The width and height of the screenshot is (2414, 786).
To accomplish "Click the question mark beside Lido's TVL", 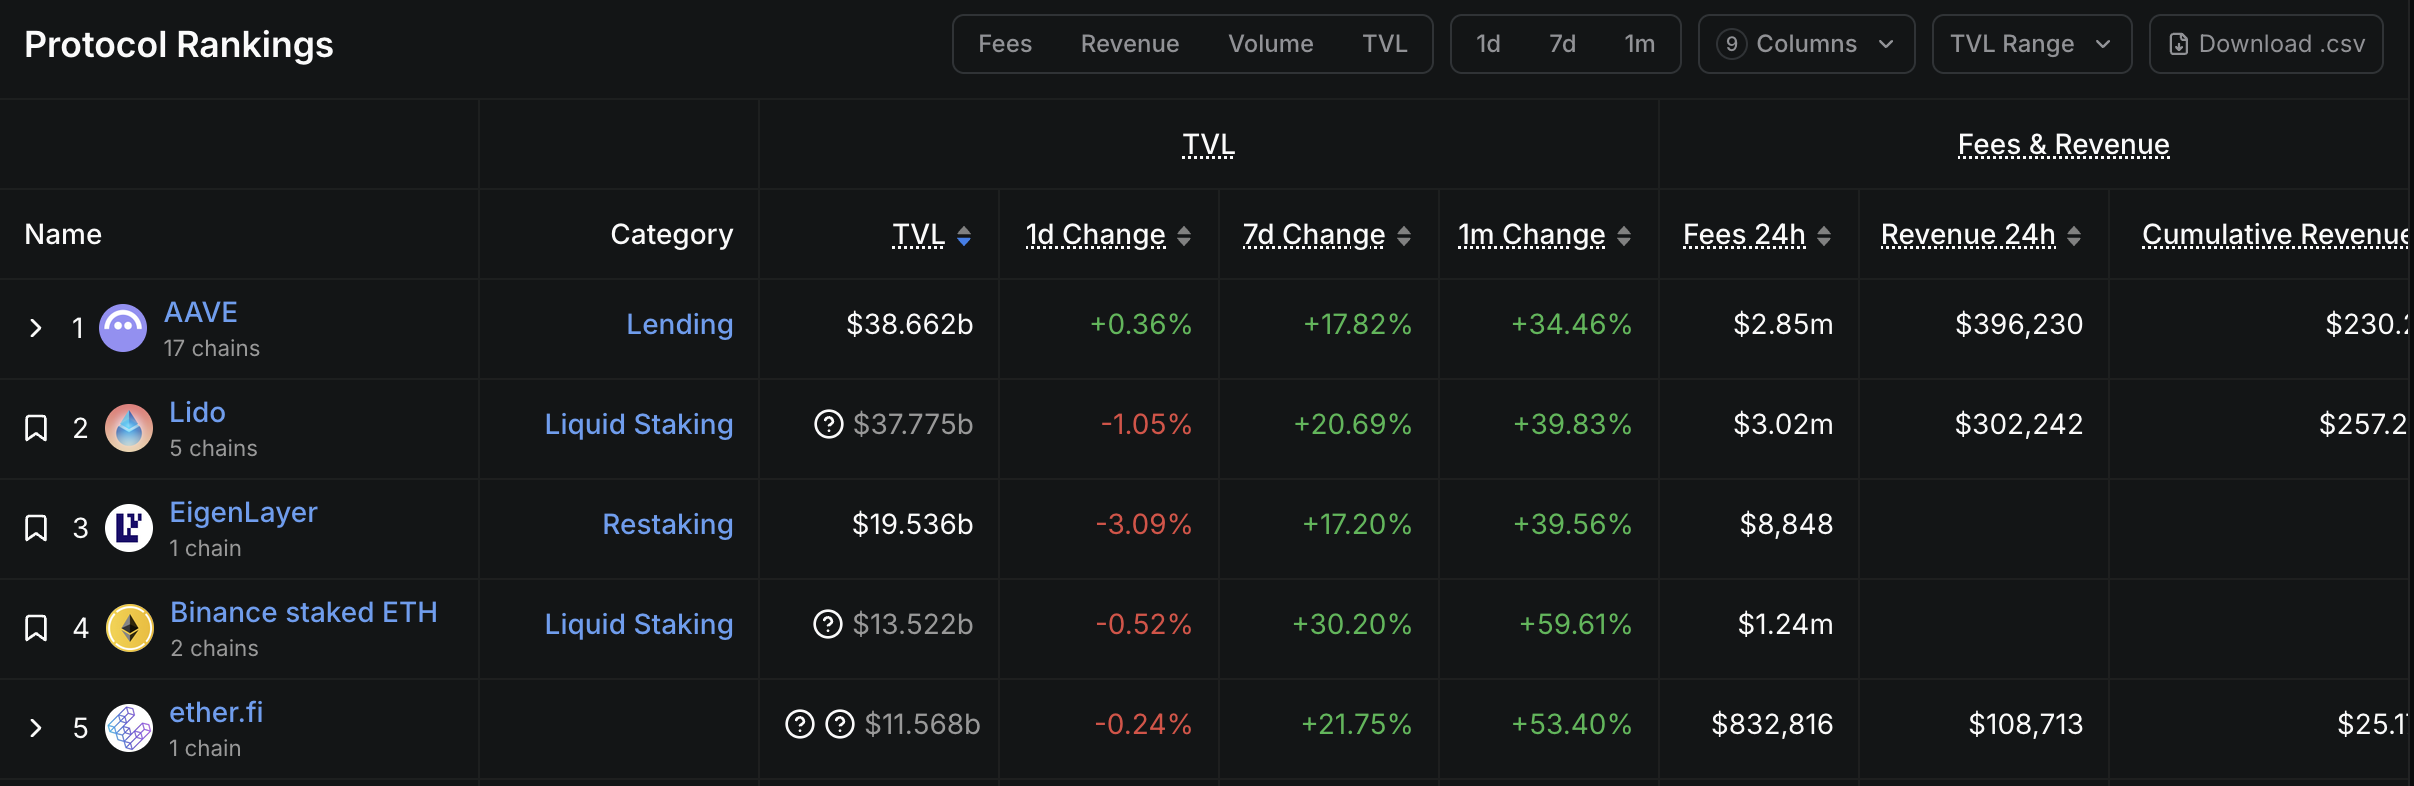I will pos(828,424).
